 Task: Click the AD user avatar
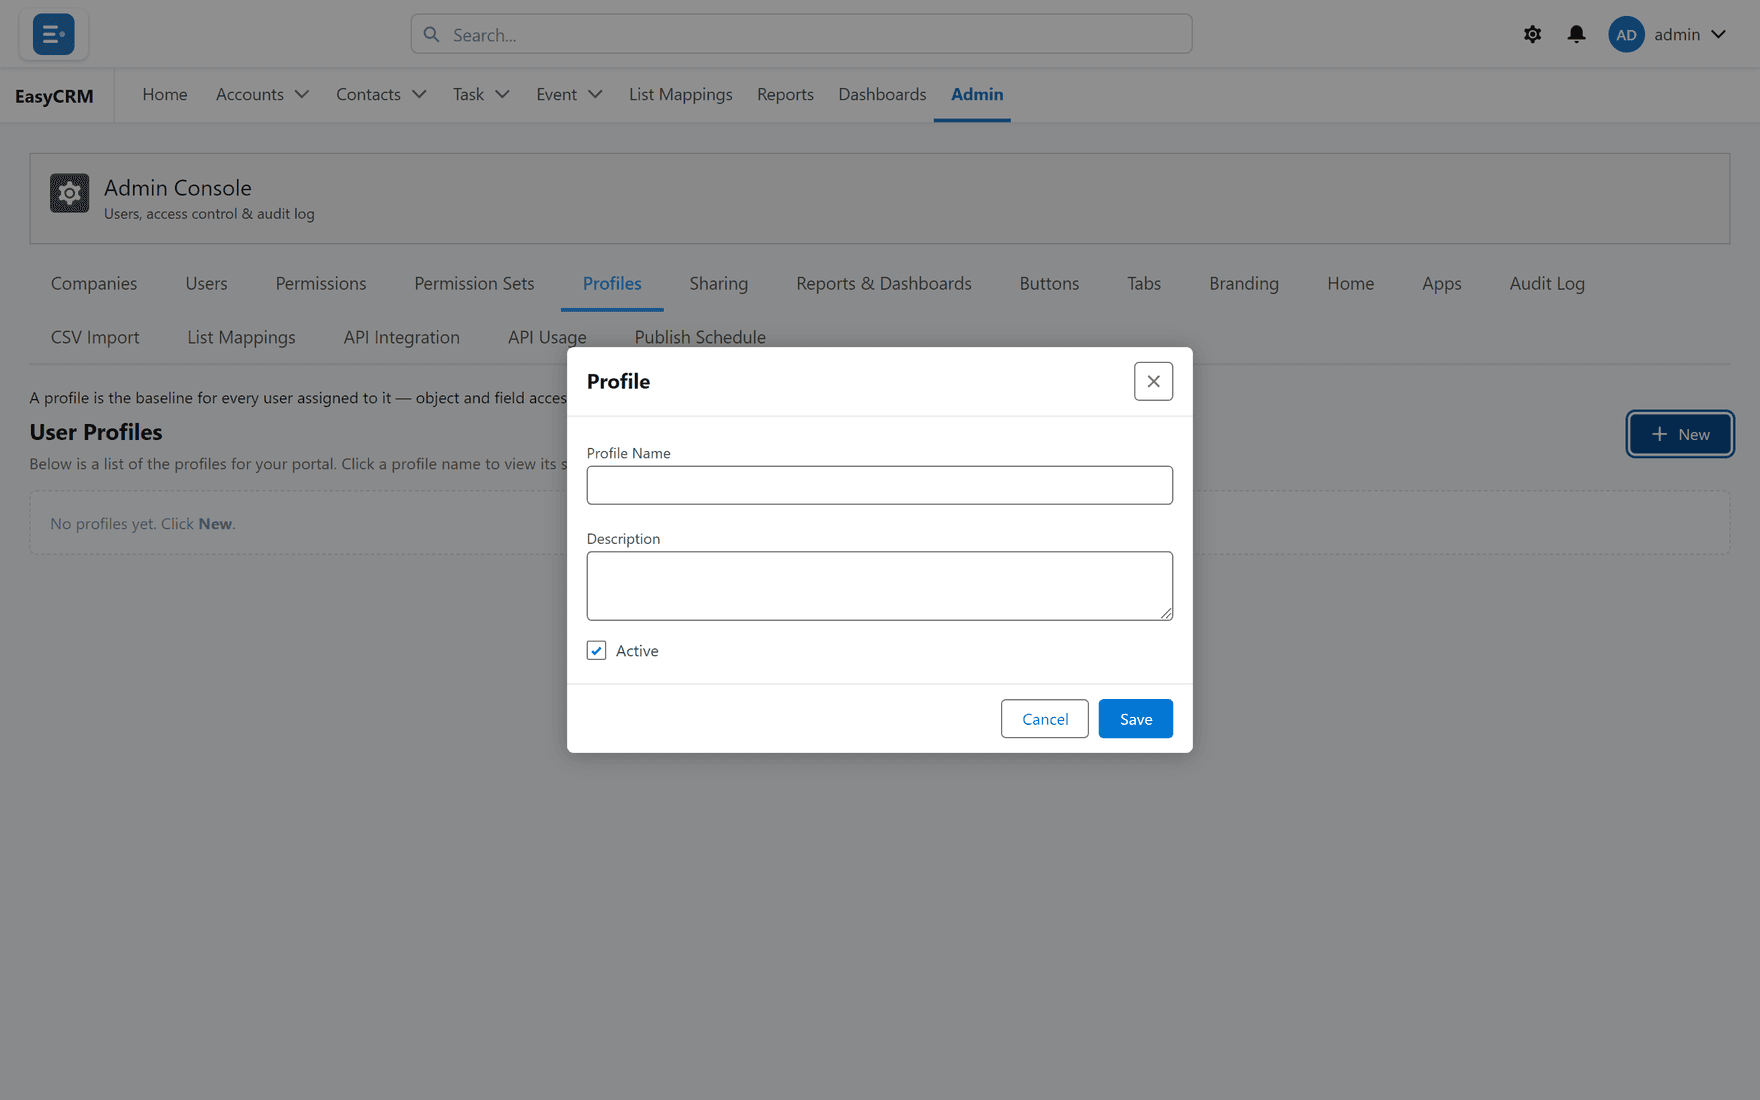1626,34
